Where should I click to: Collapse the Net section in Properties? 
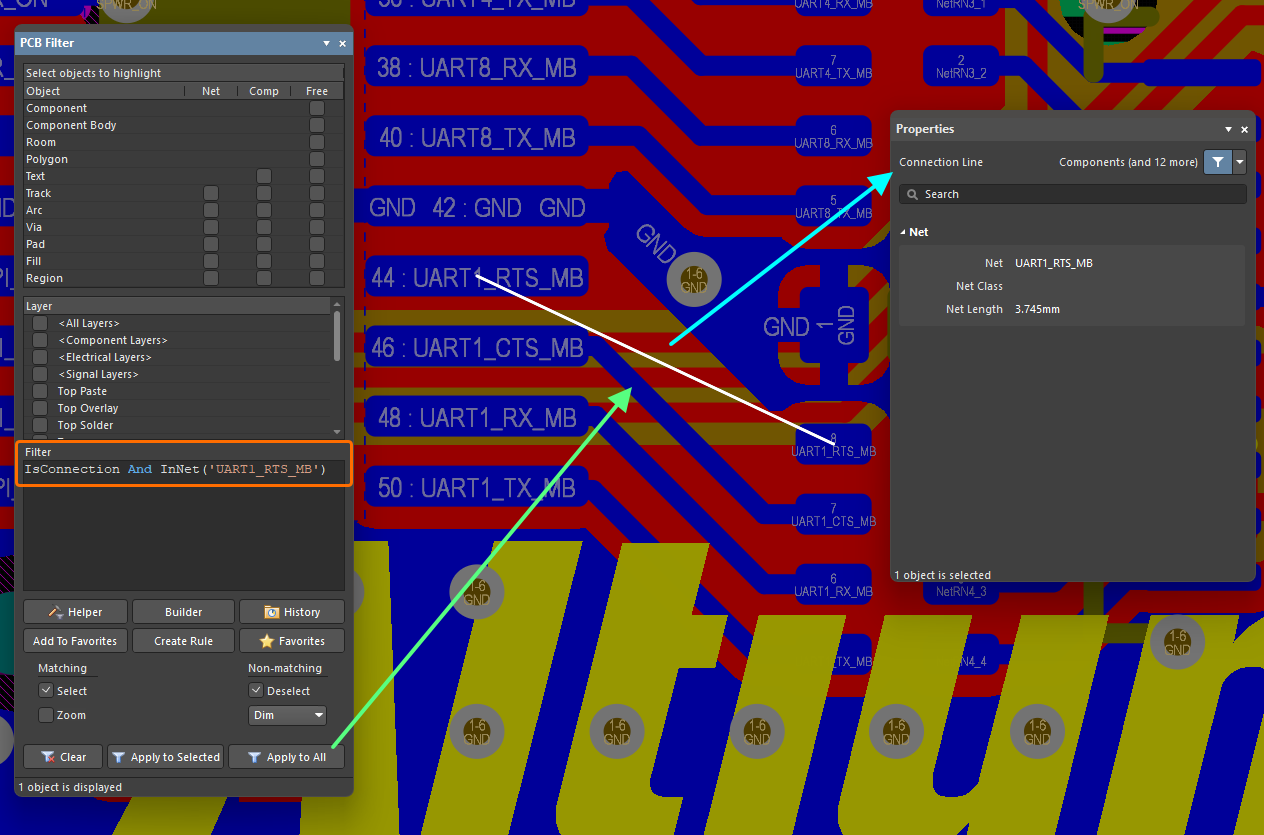(904, 232)
